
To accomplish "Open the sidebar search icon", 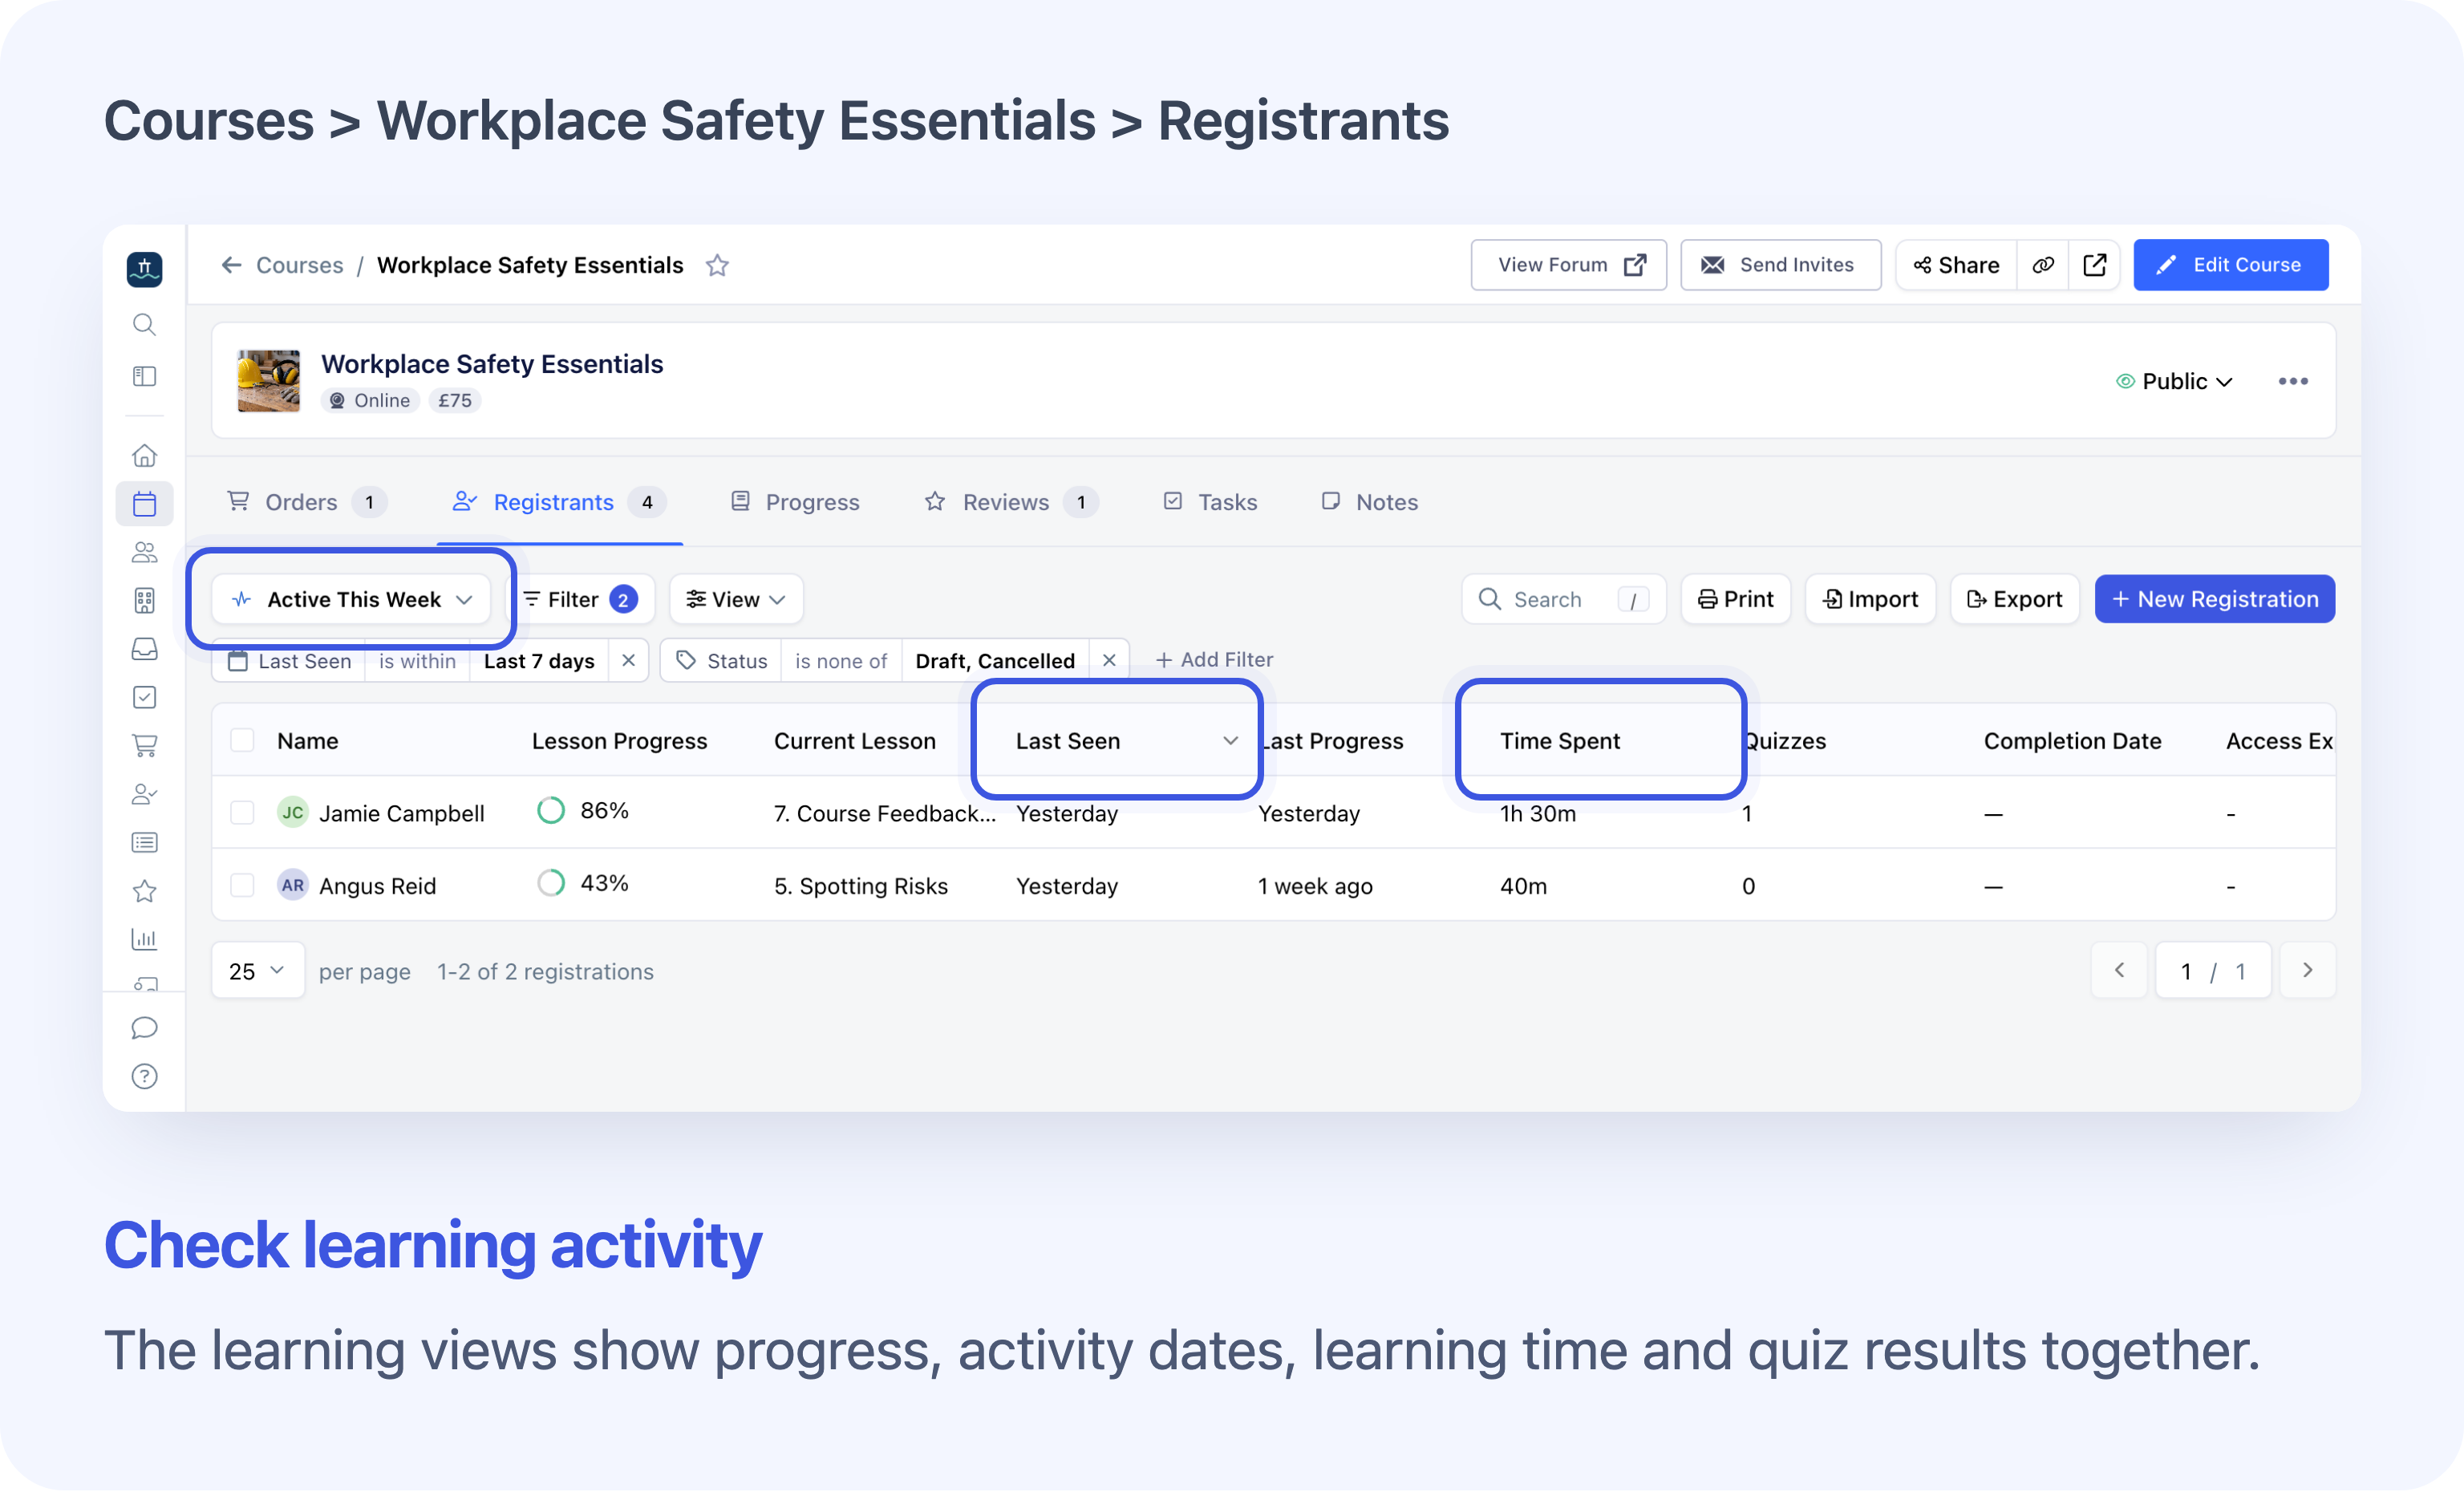I will point(144,324).
